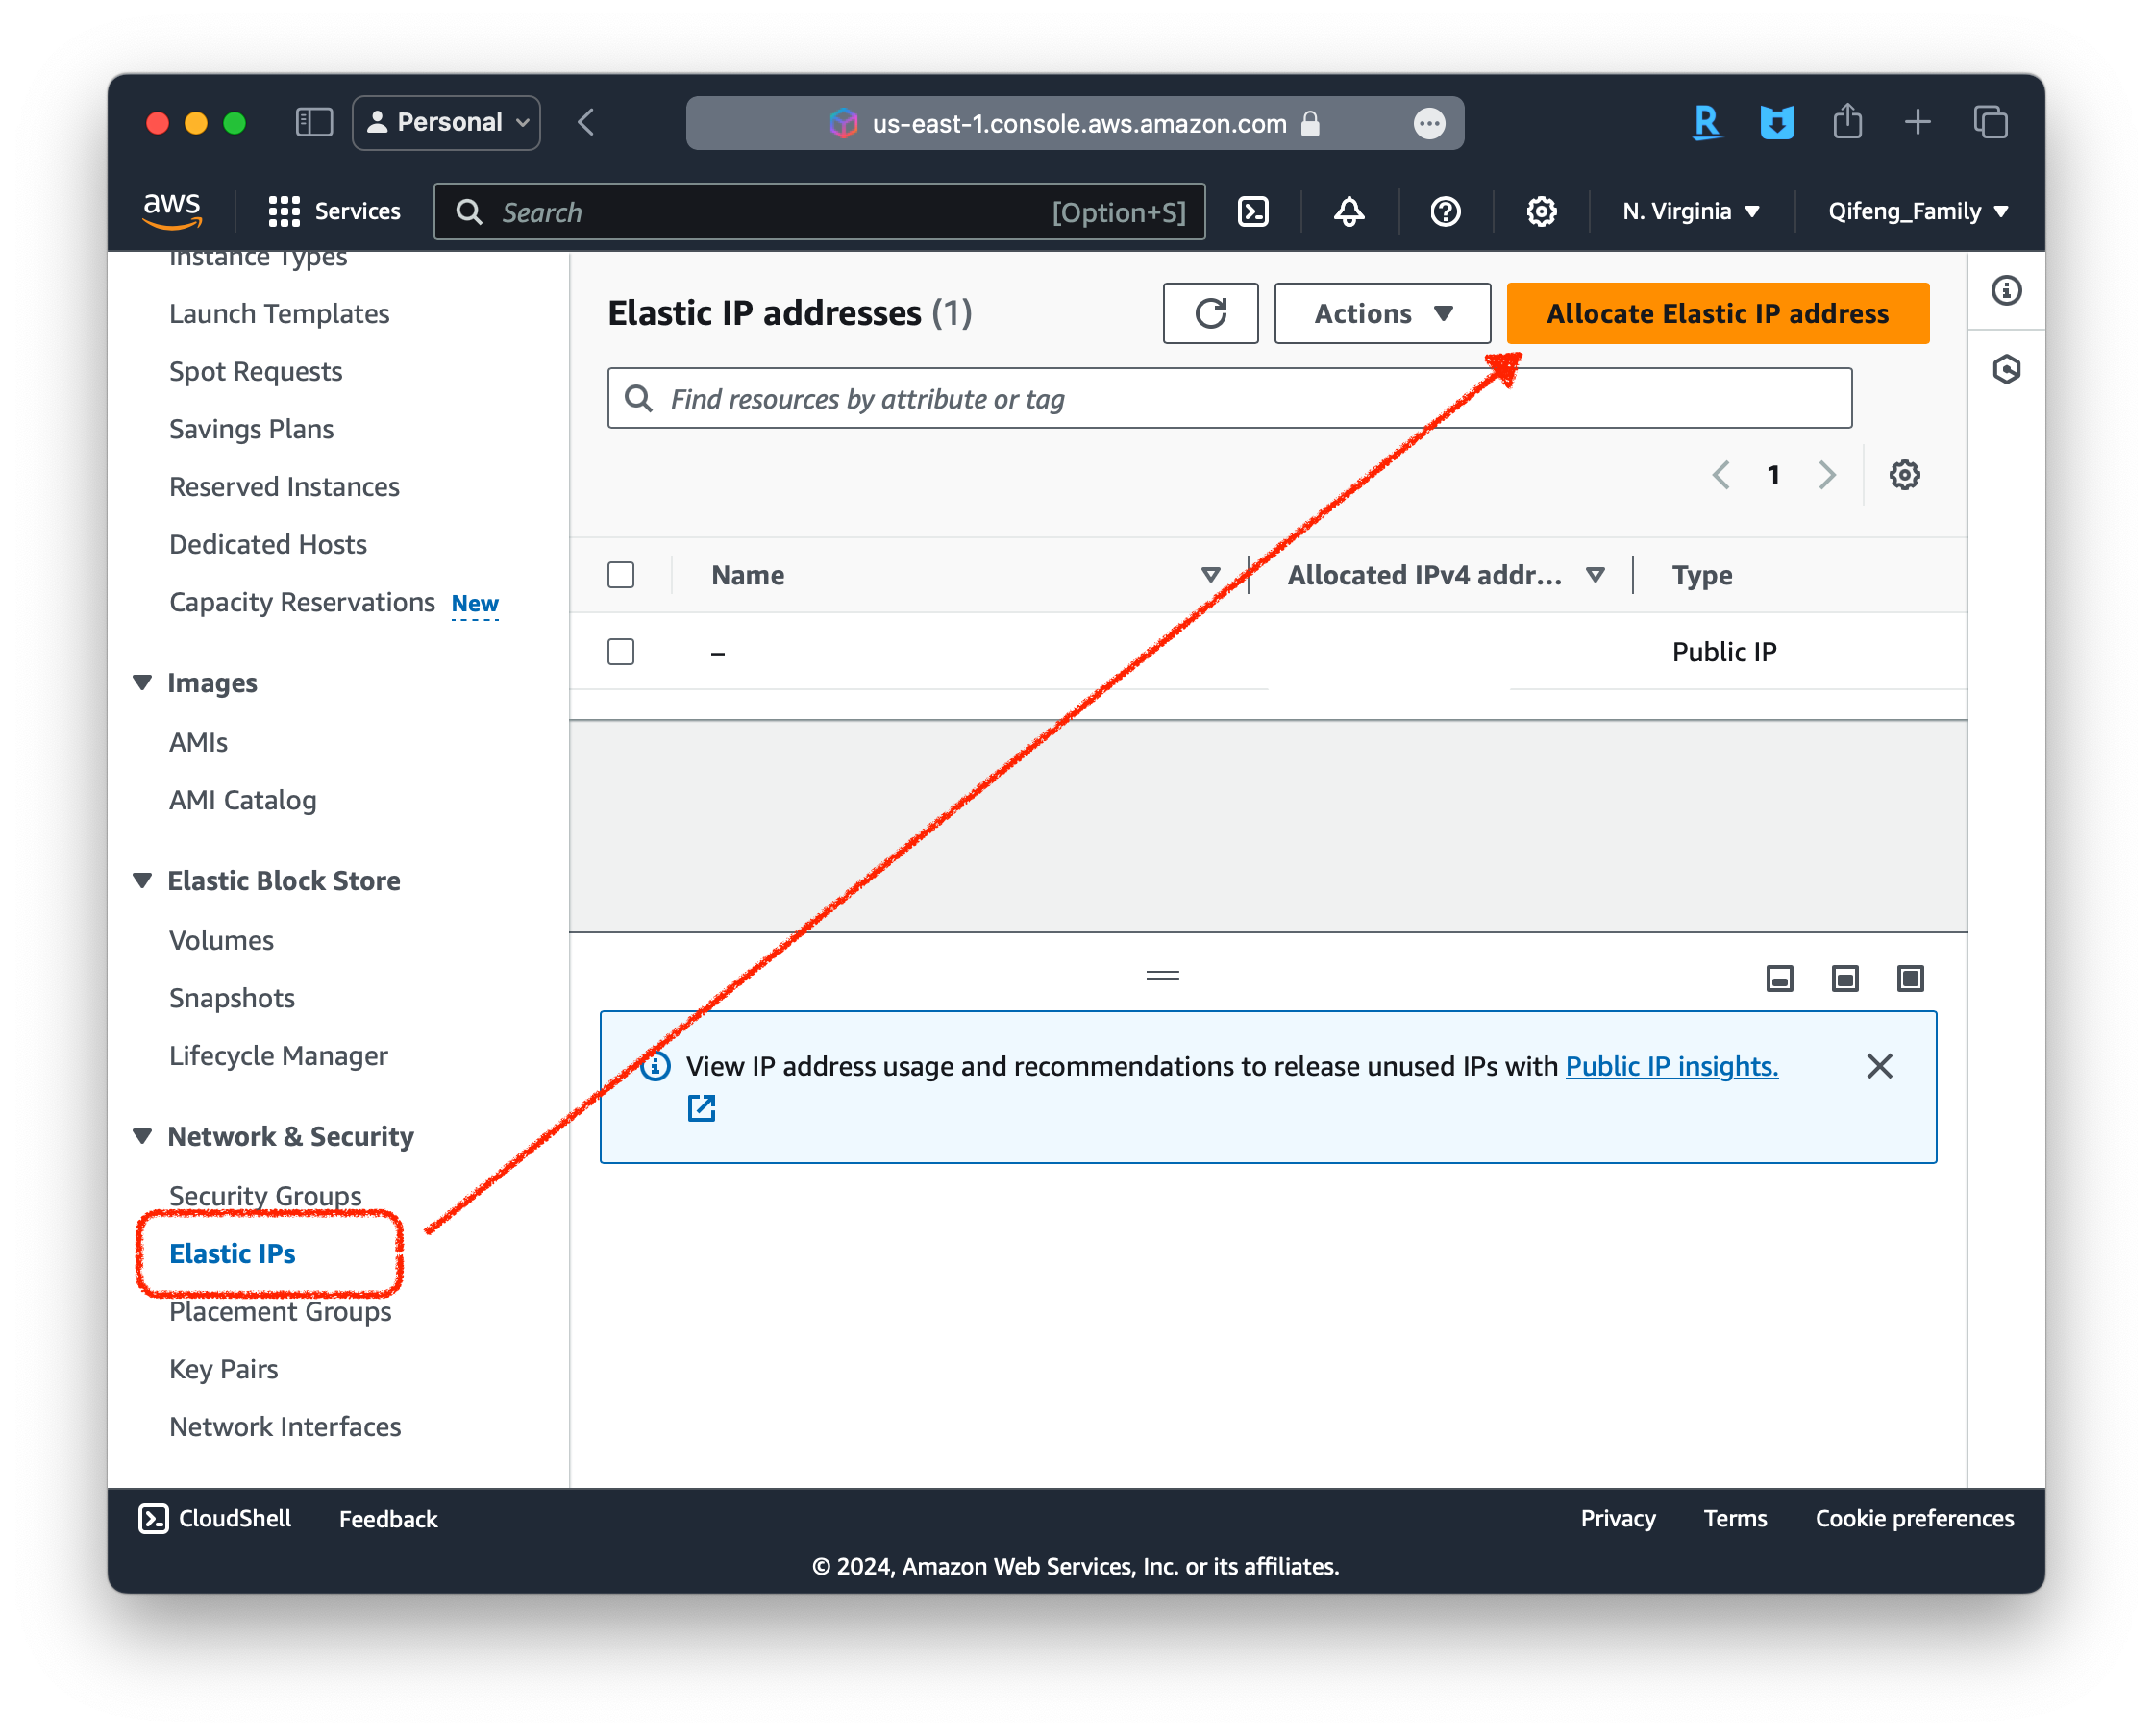
Task: Go to next page of results
Action: [1827, 475]
